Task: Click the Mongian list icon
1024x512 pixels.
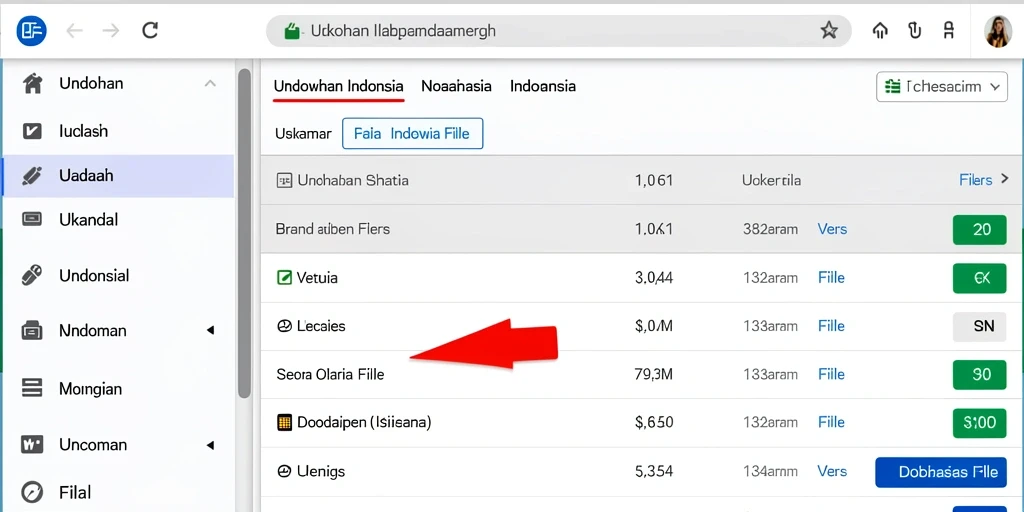Action: pyautogui.click(x=32, y=388)
